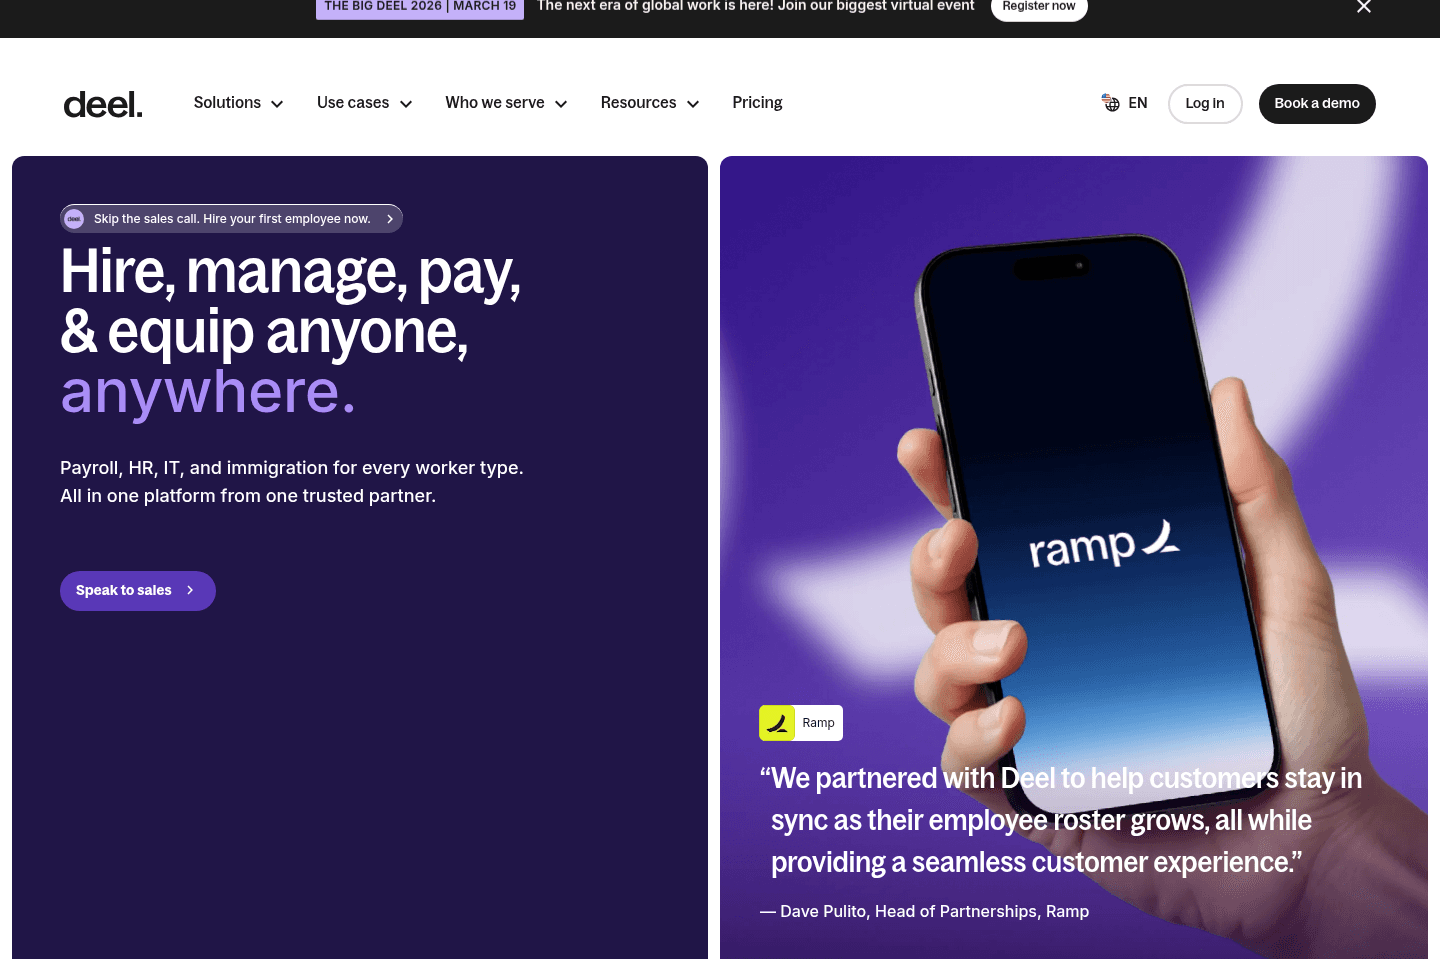Click the deel. logo
The height and width of the screenshot is (959, 1440).
[x=103, y=104]
